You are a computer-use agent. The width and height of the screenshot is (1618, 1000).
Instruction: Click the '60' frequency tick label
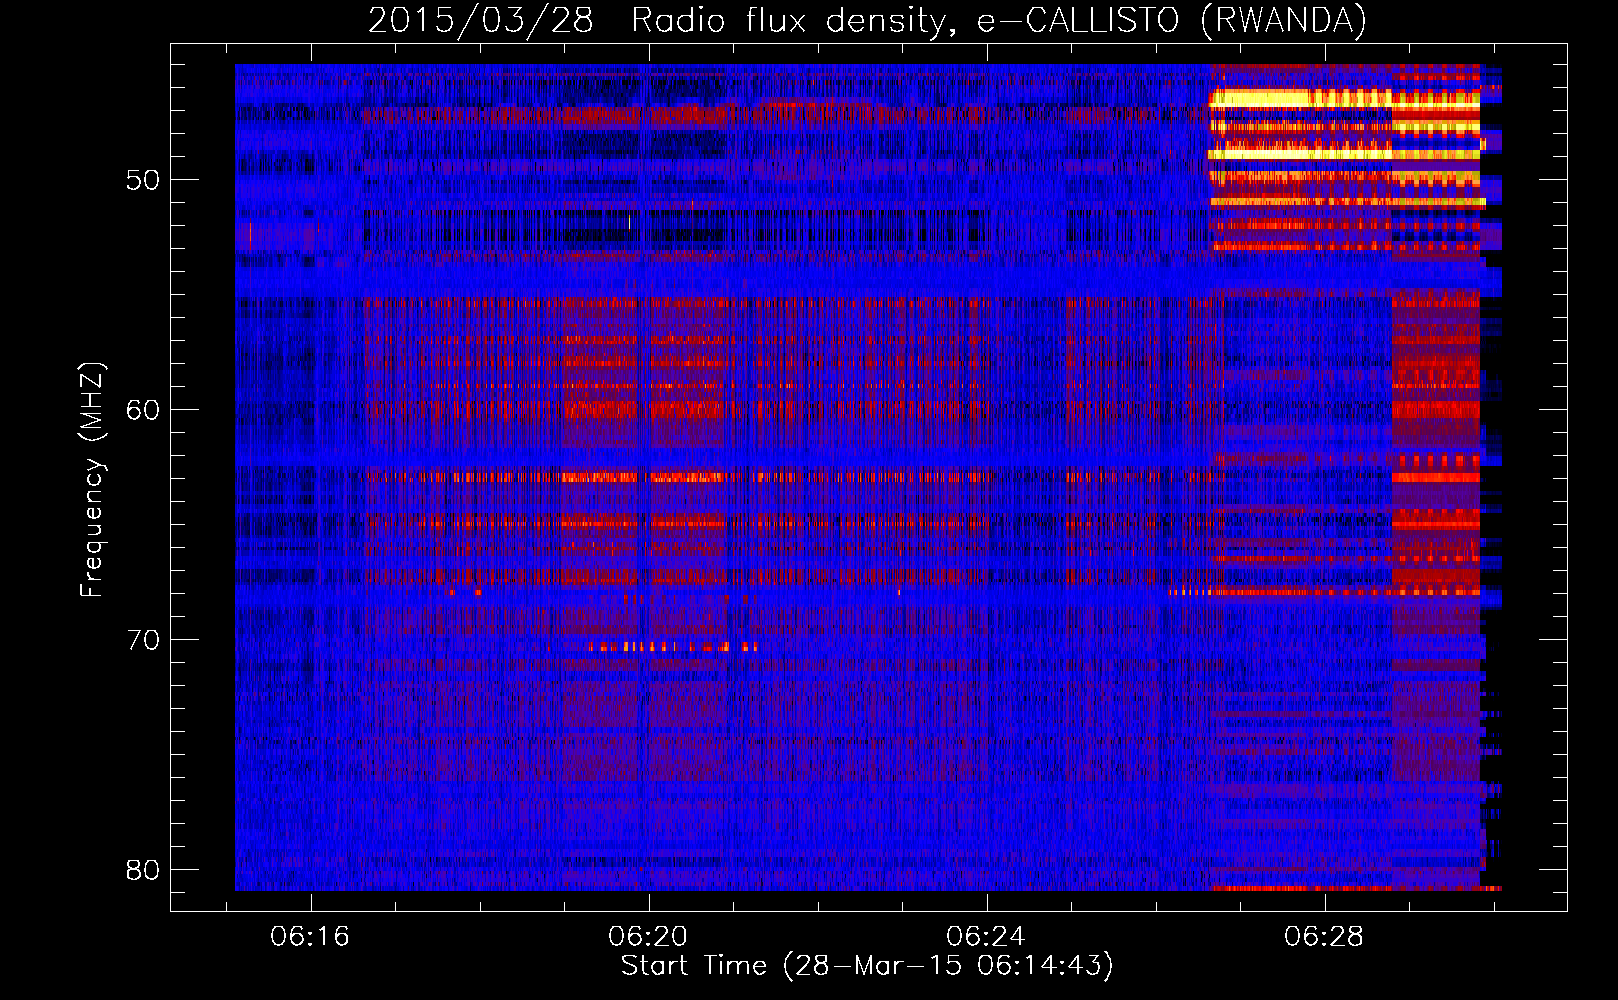click(x=143, y=410)
